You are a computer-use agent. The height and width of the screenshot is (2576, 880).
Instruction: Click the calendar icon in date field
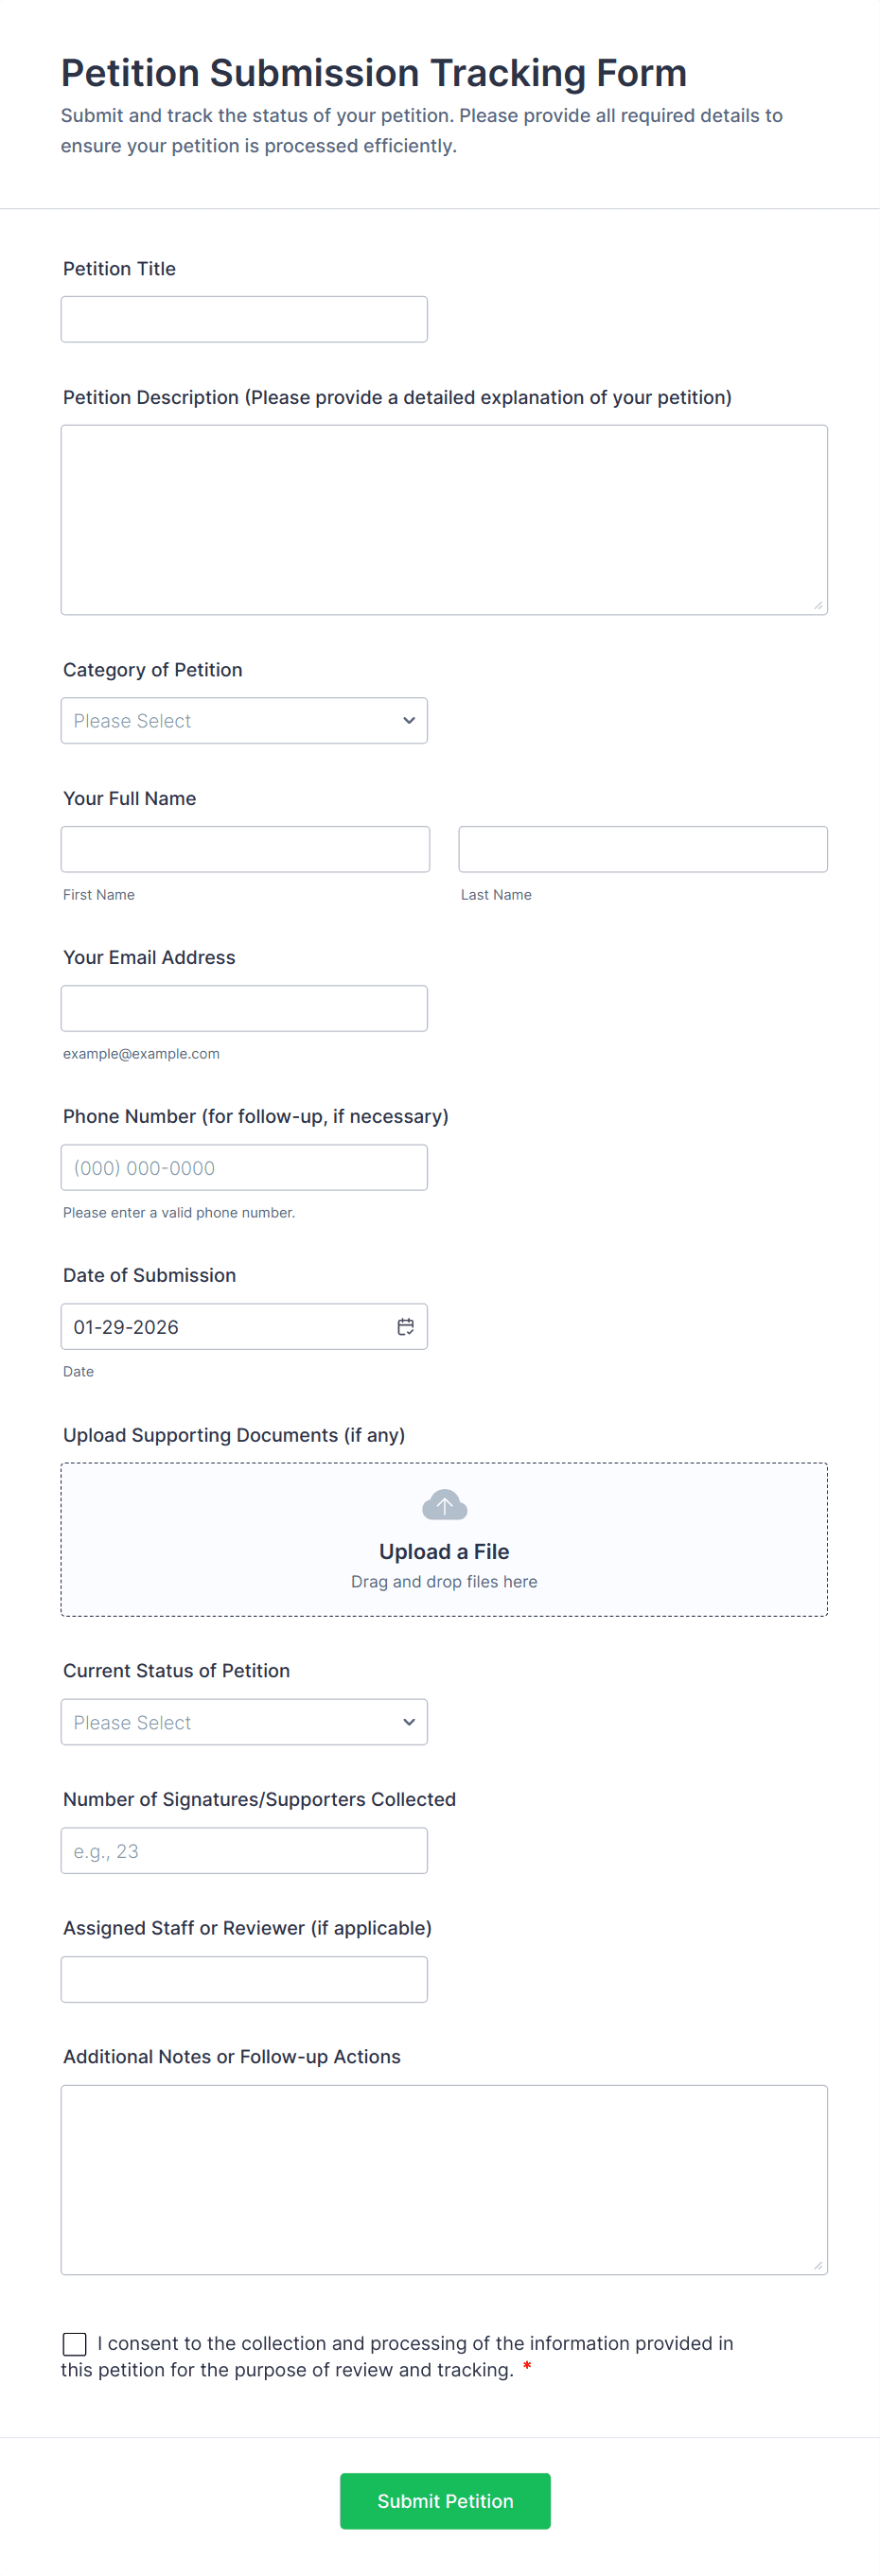click(x=405, y=1326)
